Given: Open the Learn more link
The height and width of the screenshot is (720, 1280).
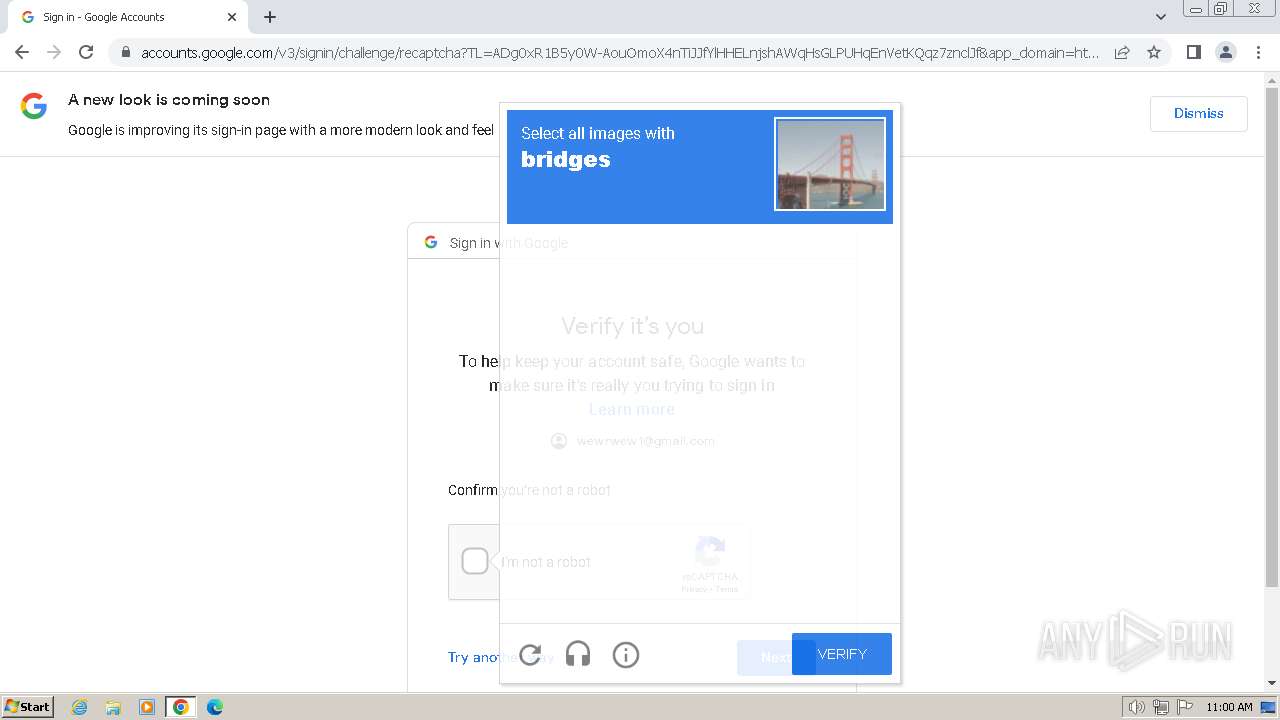Looking at the screenshot, I should [x=632, y=409].
